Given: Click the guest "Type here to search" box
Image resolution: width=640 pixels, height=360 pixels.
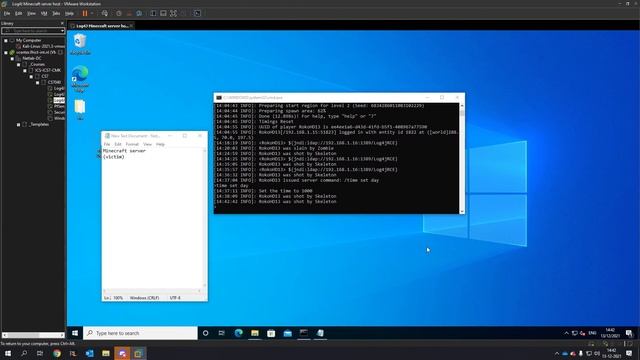Looking at the screenshot, I should click(140, 333).
